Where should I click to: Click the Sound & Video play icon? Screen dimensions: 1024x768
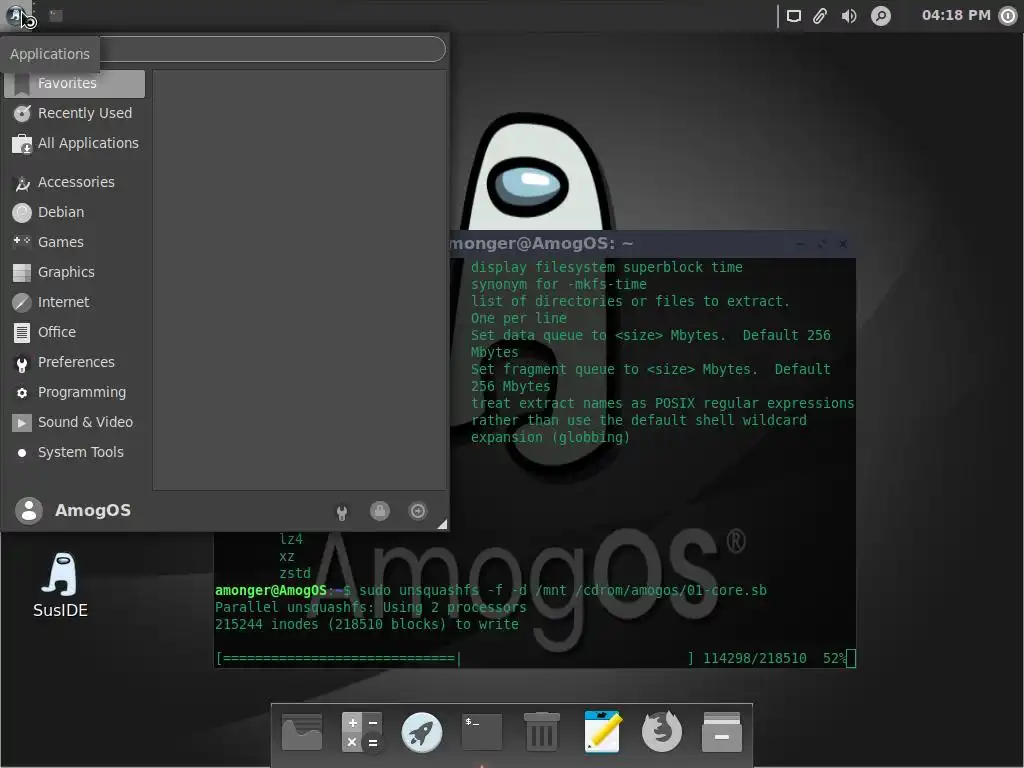22,423
